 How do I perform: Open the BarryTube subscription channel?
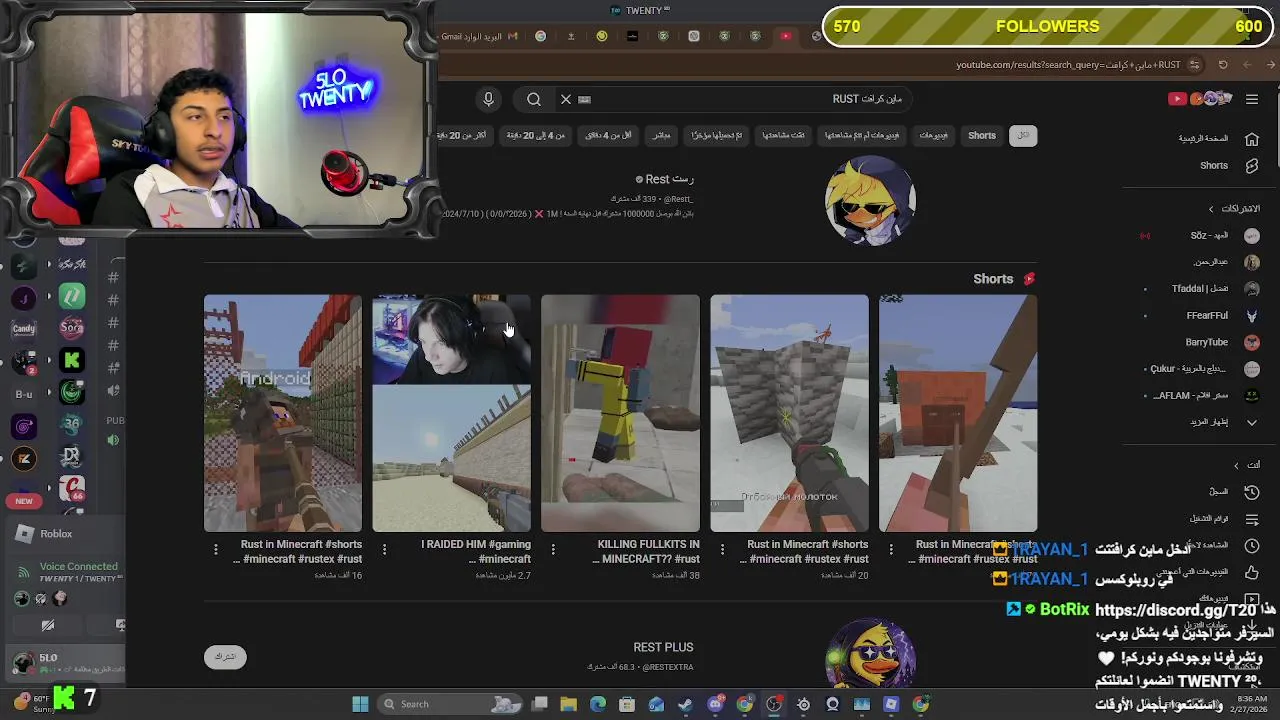point(1205,342)
